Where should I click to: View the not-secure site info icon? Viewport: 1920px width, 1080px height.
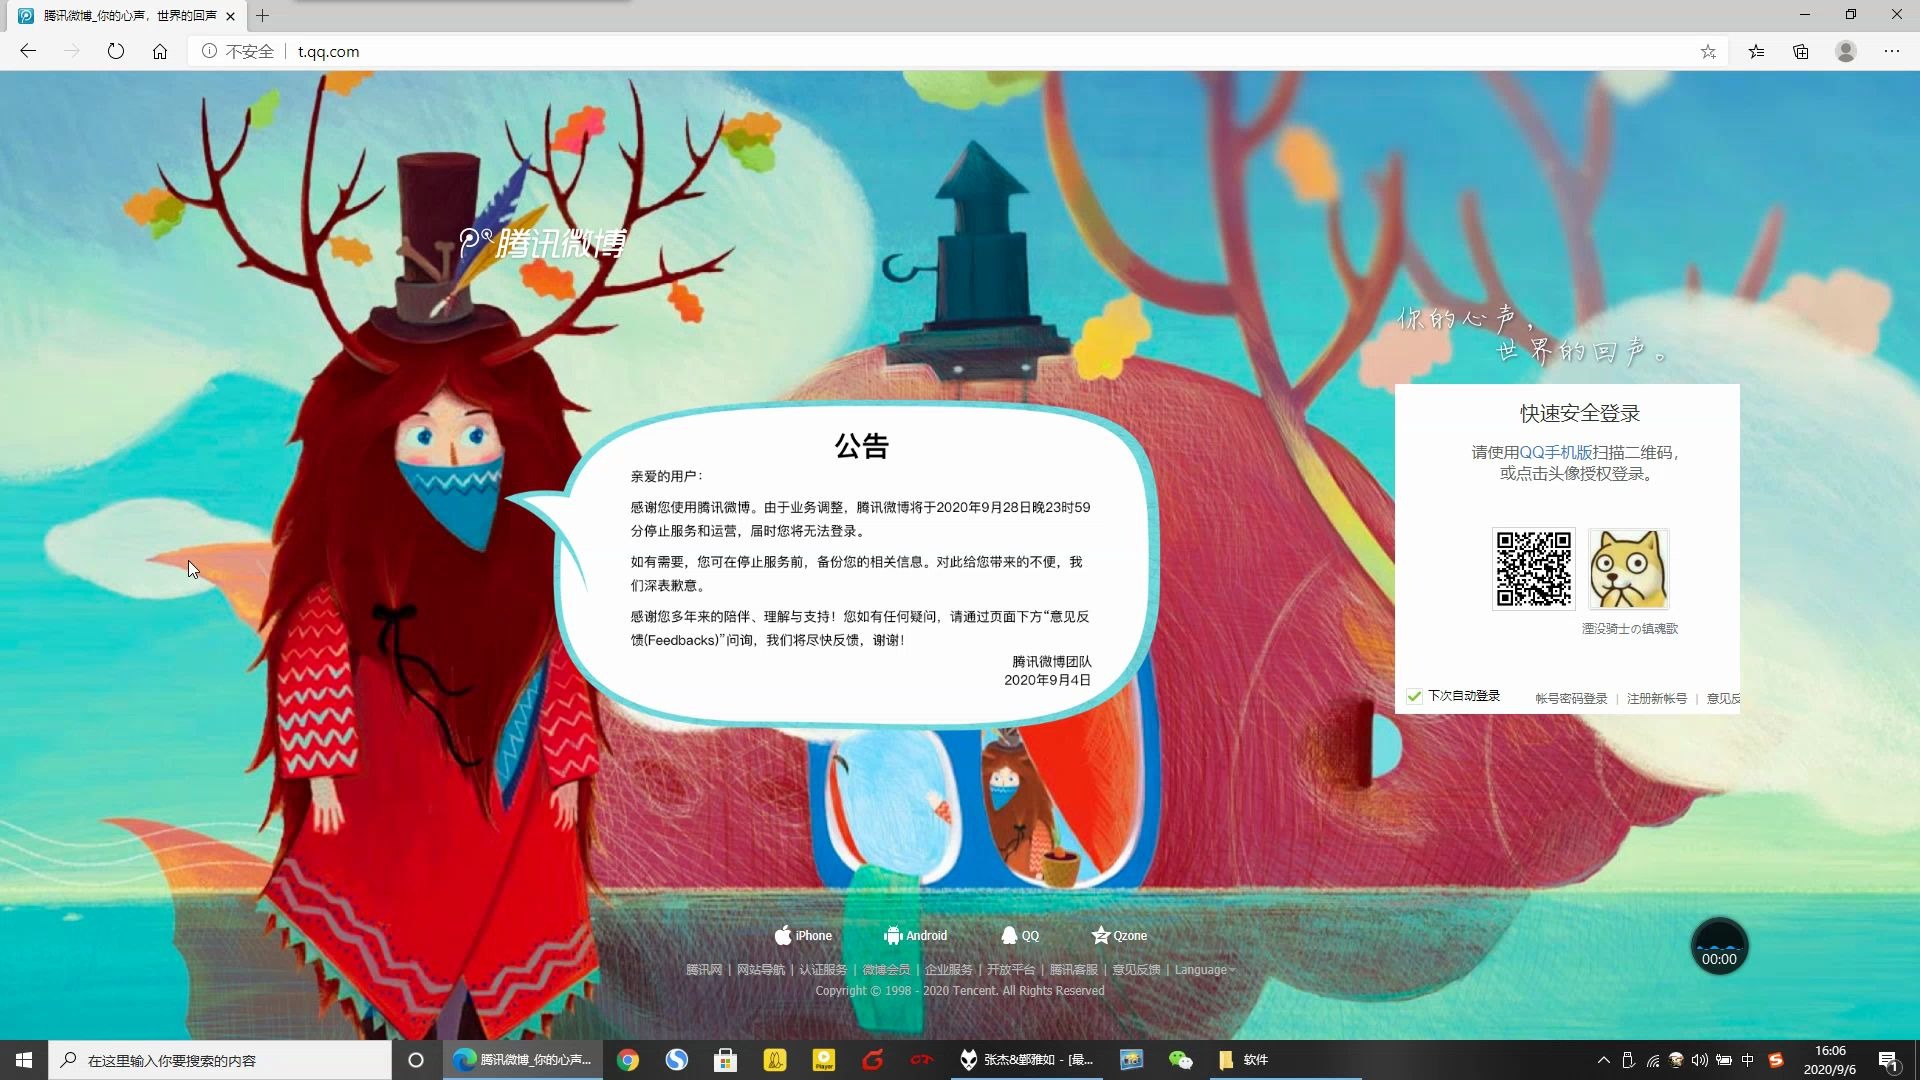tap(209, 51)
